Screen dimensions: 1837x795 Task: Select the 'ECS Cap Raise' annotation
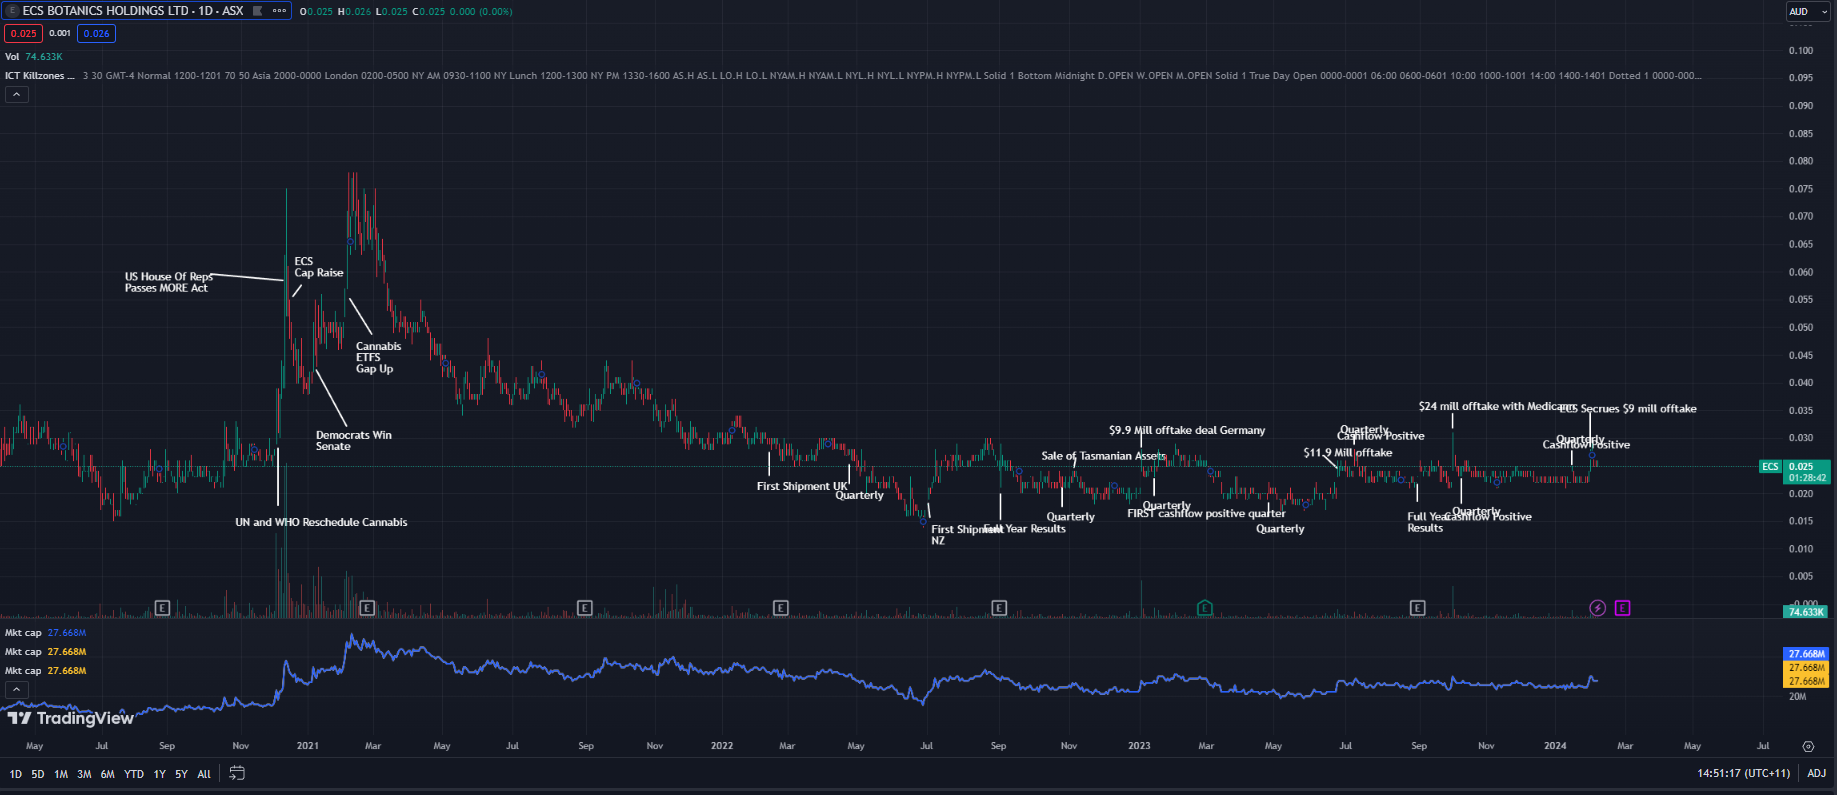click(318, 267)
